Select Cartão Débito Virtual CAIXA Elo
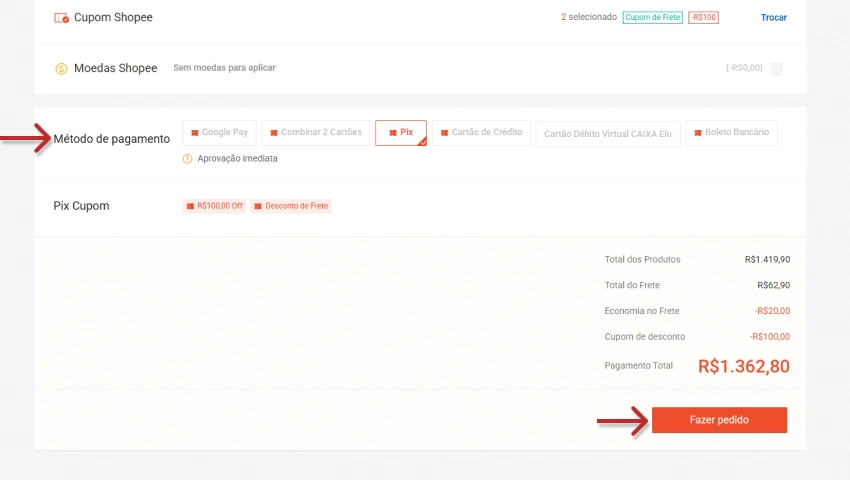Screen dimensions: 850x480 (x=608, y=134)
